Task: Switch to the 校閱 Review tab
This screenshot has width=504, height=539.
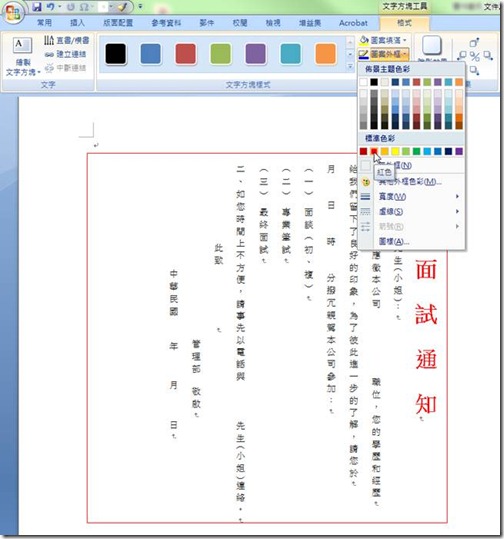Action: pyautogui.click(x=240, y=23)
